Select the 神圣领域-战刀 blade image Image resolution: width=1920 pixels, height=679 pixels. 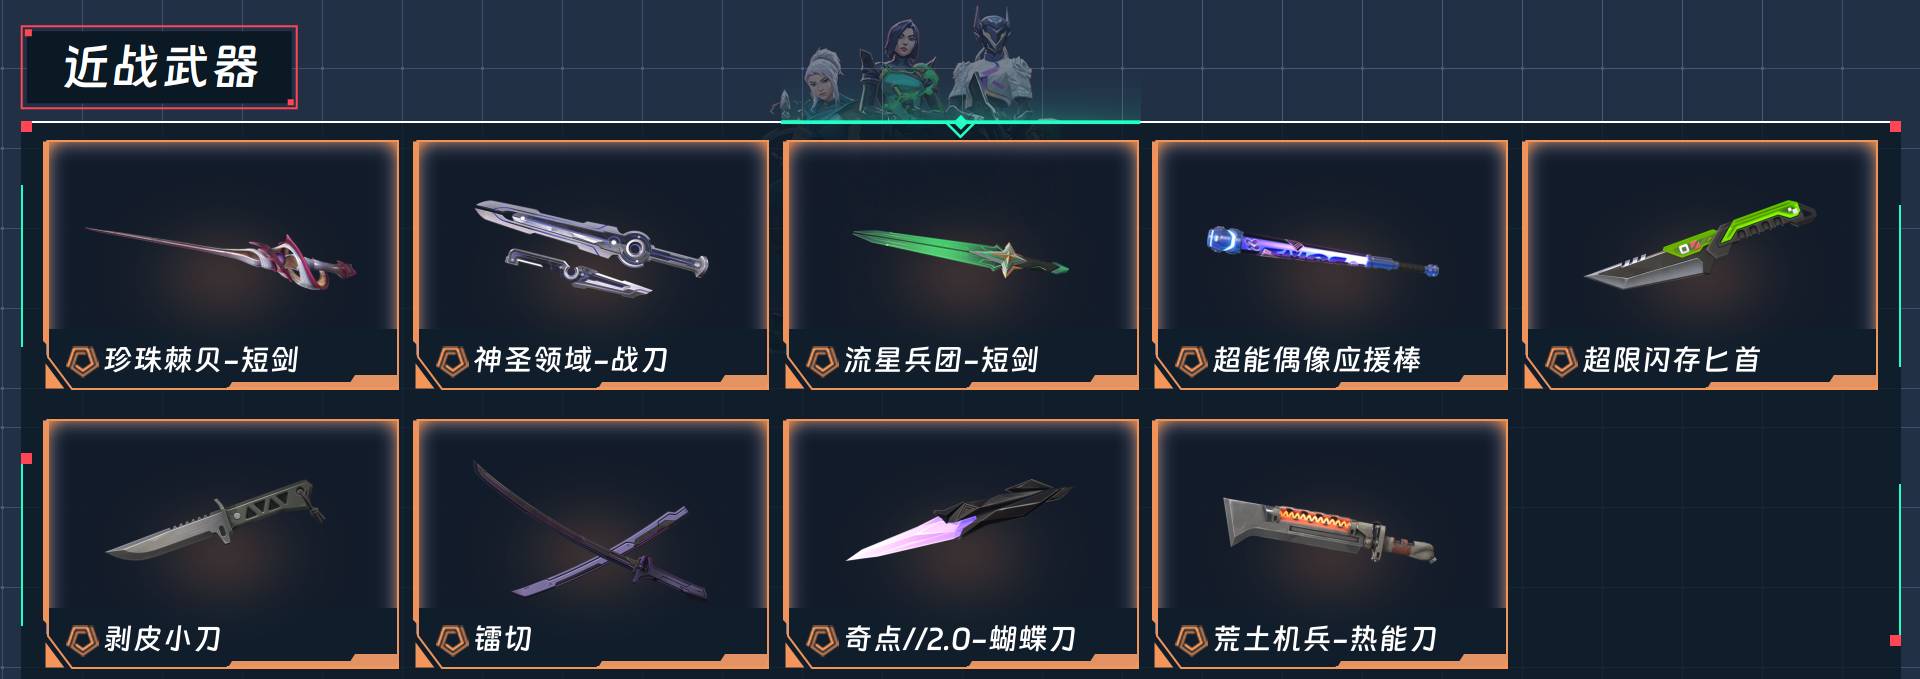(x=592, y=248)
